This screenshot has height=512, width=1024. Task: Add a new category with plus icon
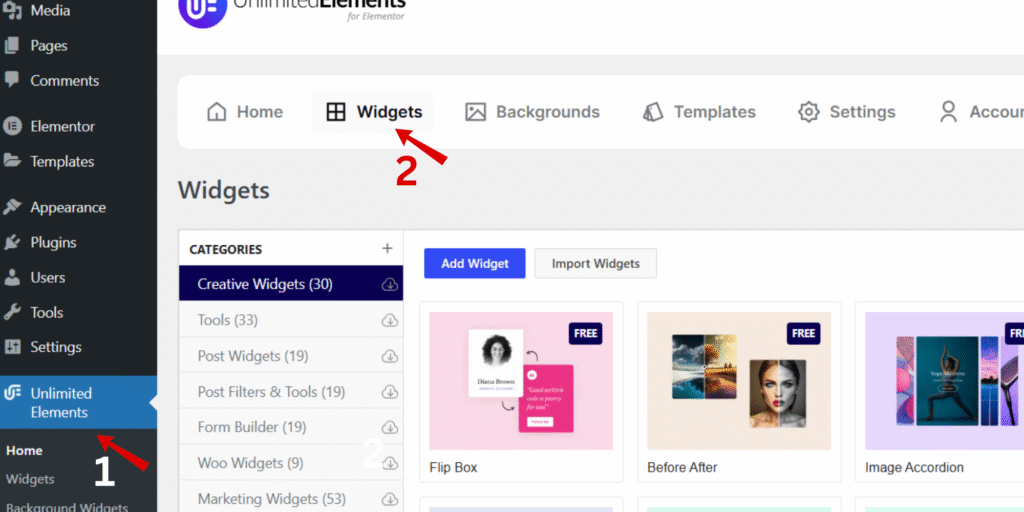(387, 248)
